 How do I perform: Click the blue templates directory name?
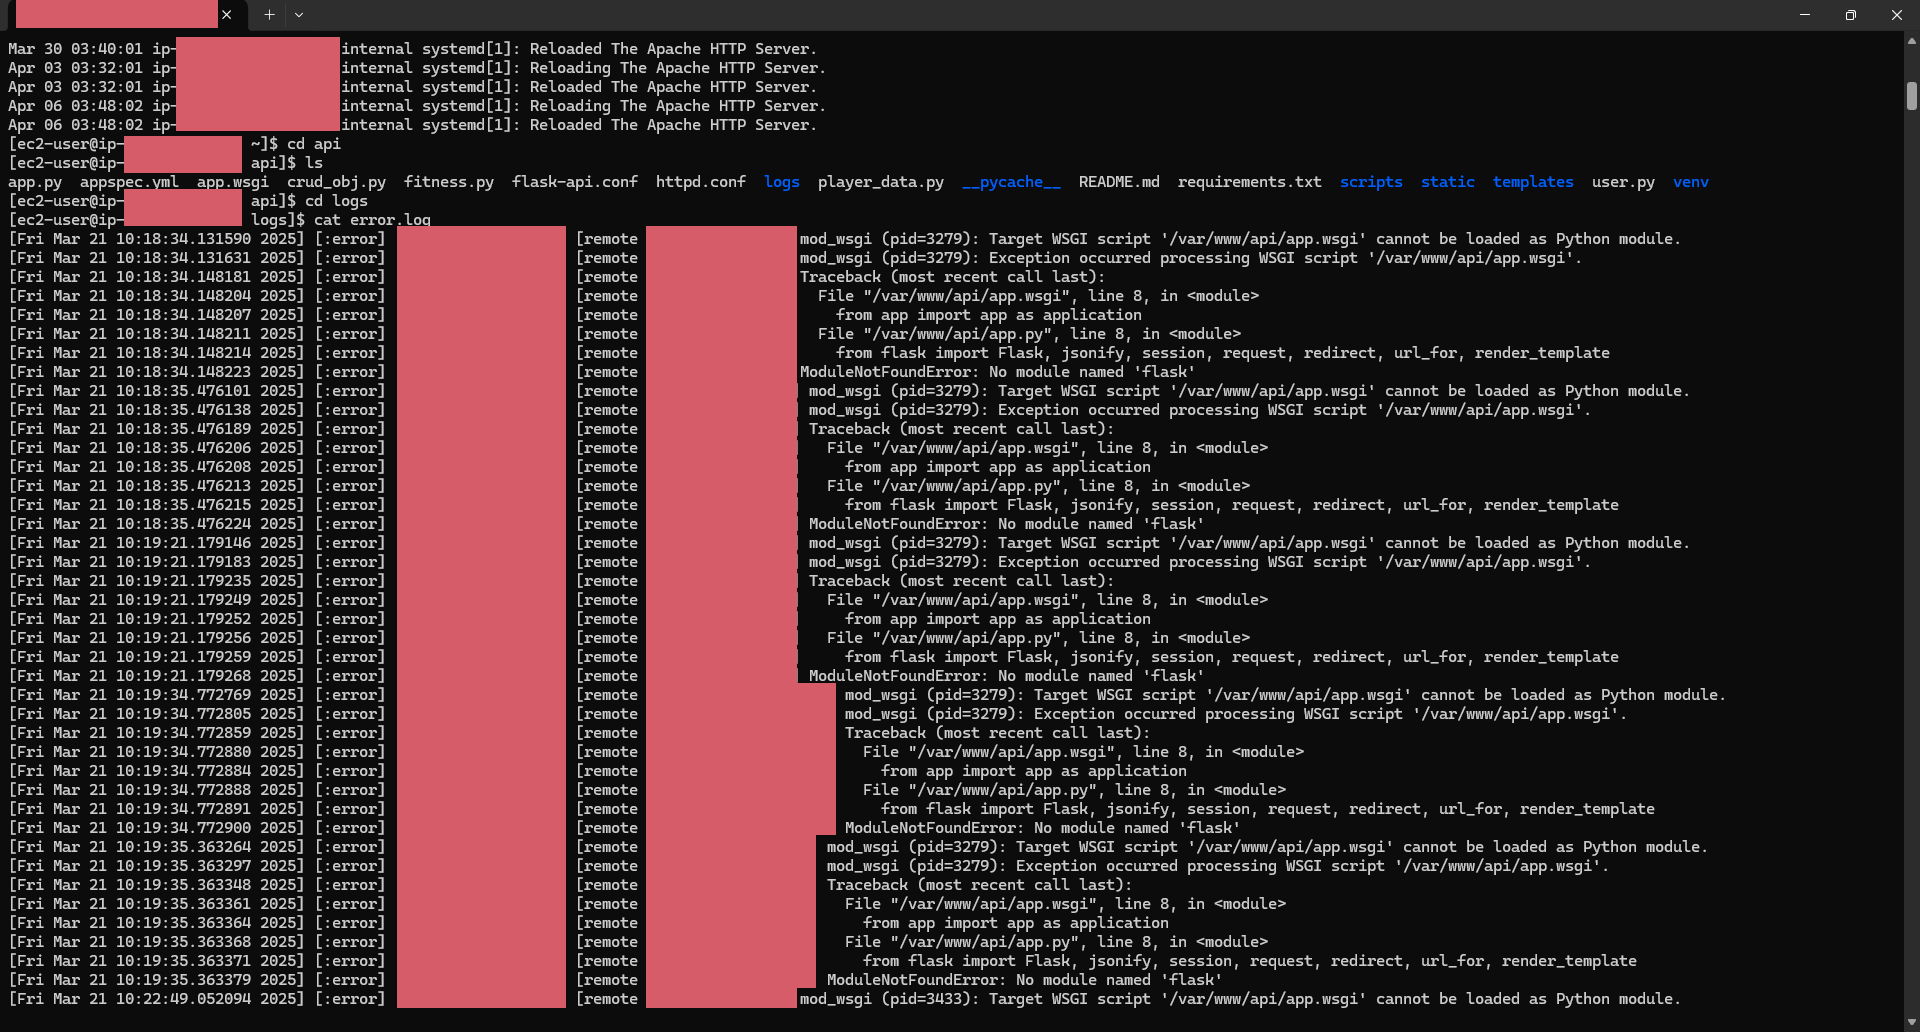point(1532,182)
